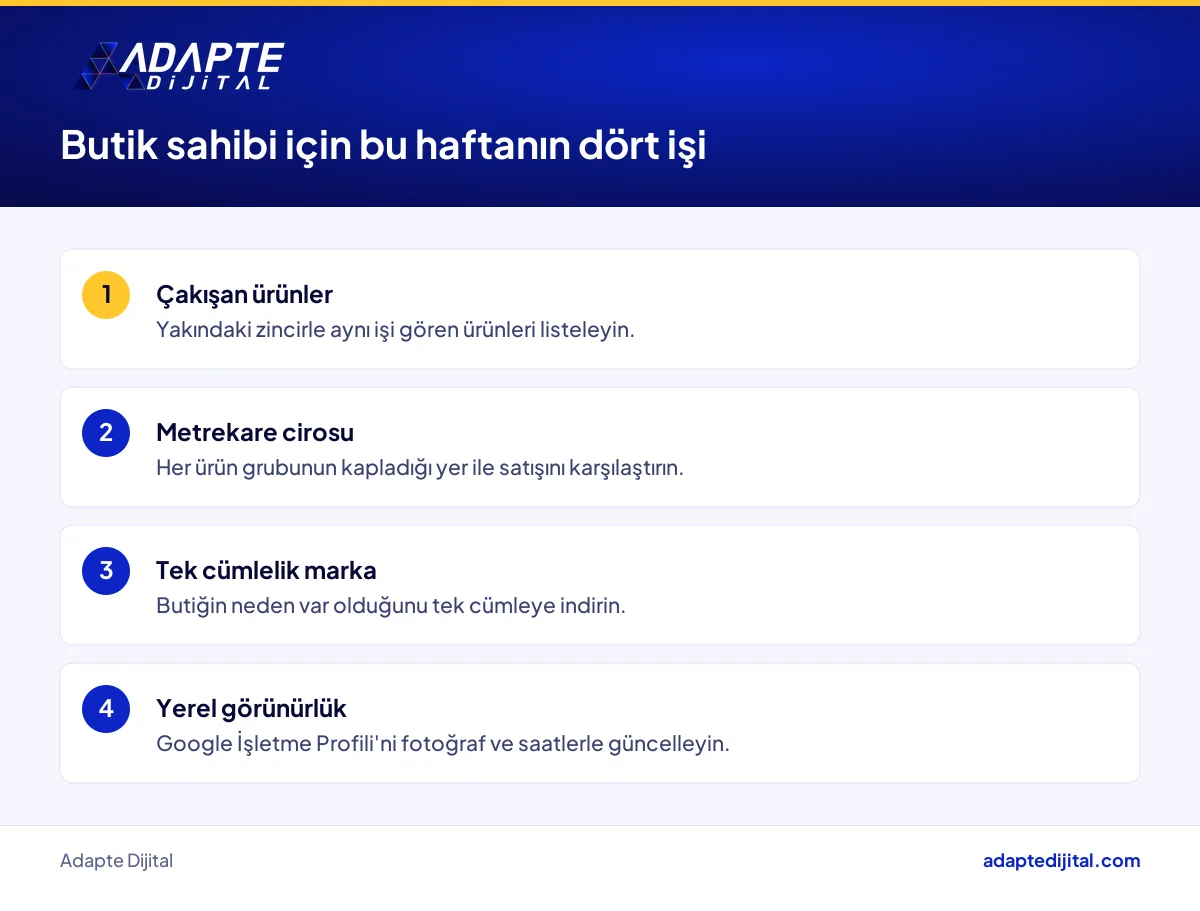The width and height of the screenshot is (1200, 911).
Task: Click the text 'Butiğin neden var olduğunu tek cümleye indirin.'
Action: pyautogui.click(x=391, y=605)
